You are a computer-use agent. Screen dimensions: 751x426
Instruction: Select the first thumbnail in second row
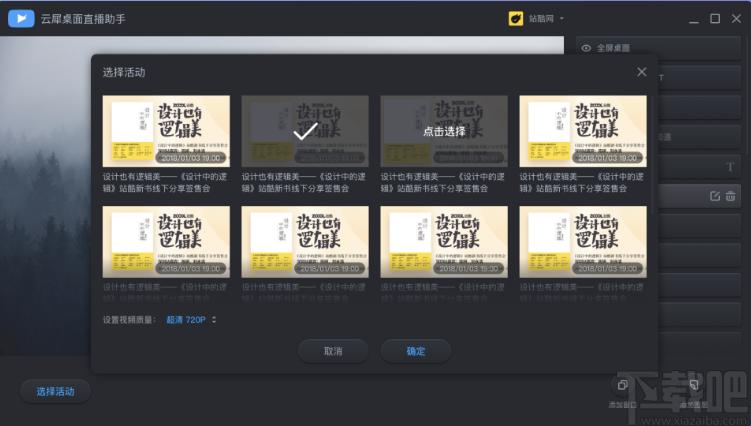pyautogui.click(x=166, y=241)
